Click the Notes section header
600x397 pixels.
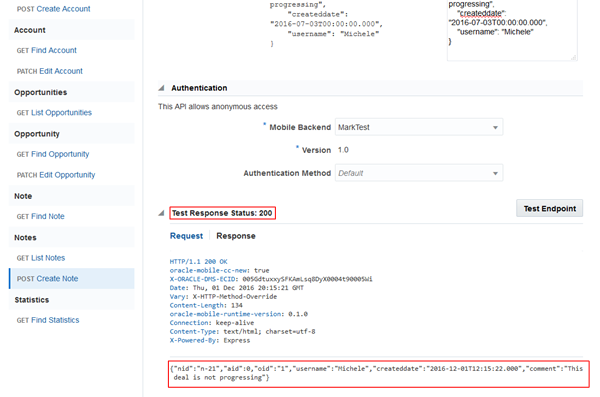coord(72,237)
